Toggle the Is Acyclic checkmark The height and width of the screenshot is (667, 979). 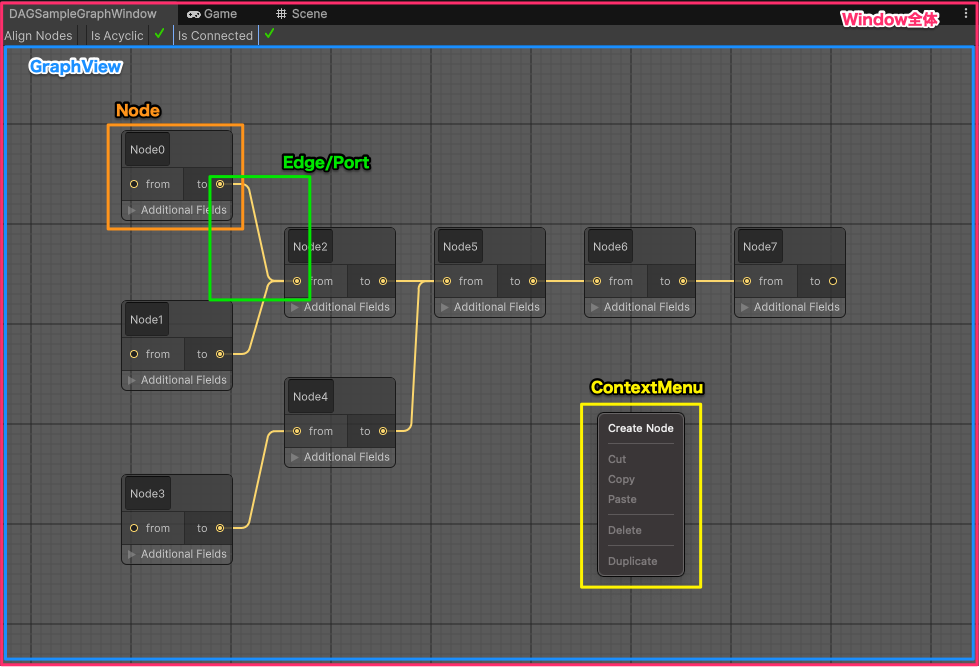pyautogui.click(x=159, y=35)
